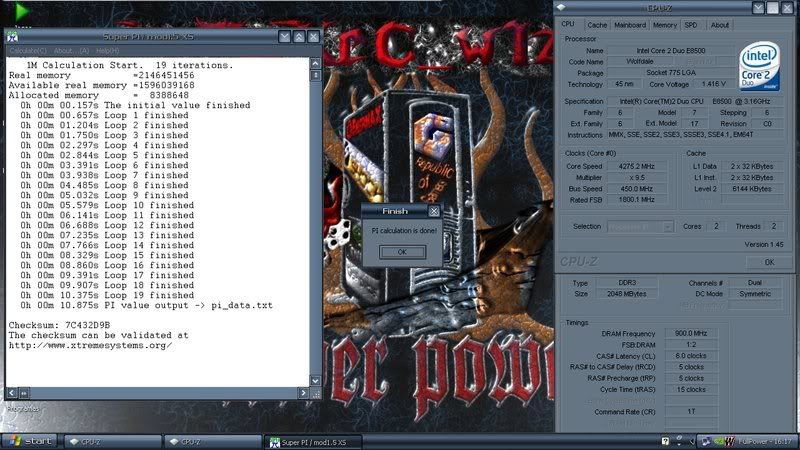
Task: Open the processor Selection dropdown in CPU-Z
Action: click(x=641, y=227)
